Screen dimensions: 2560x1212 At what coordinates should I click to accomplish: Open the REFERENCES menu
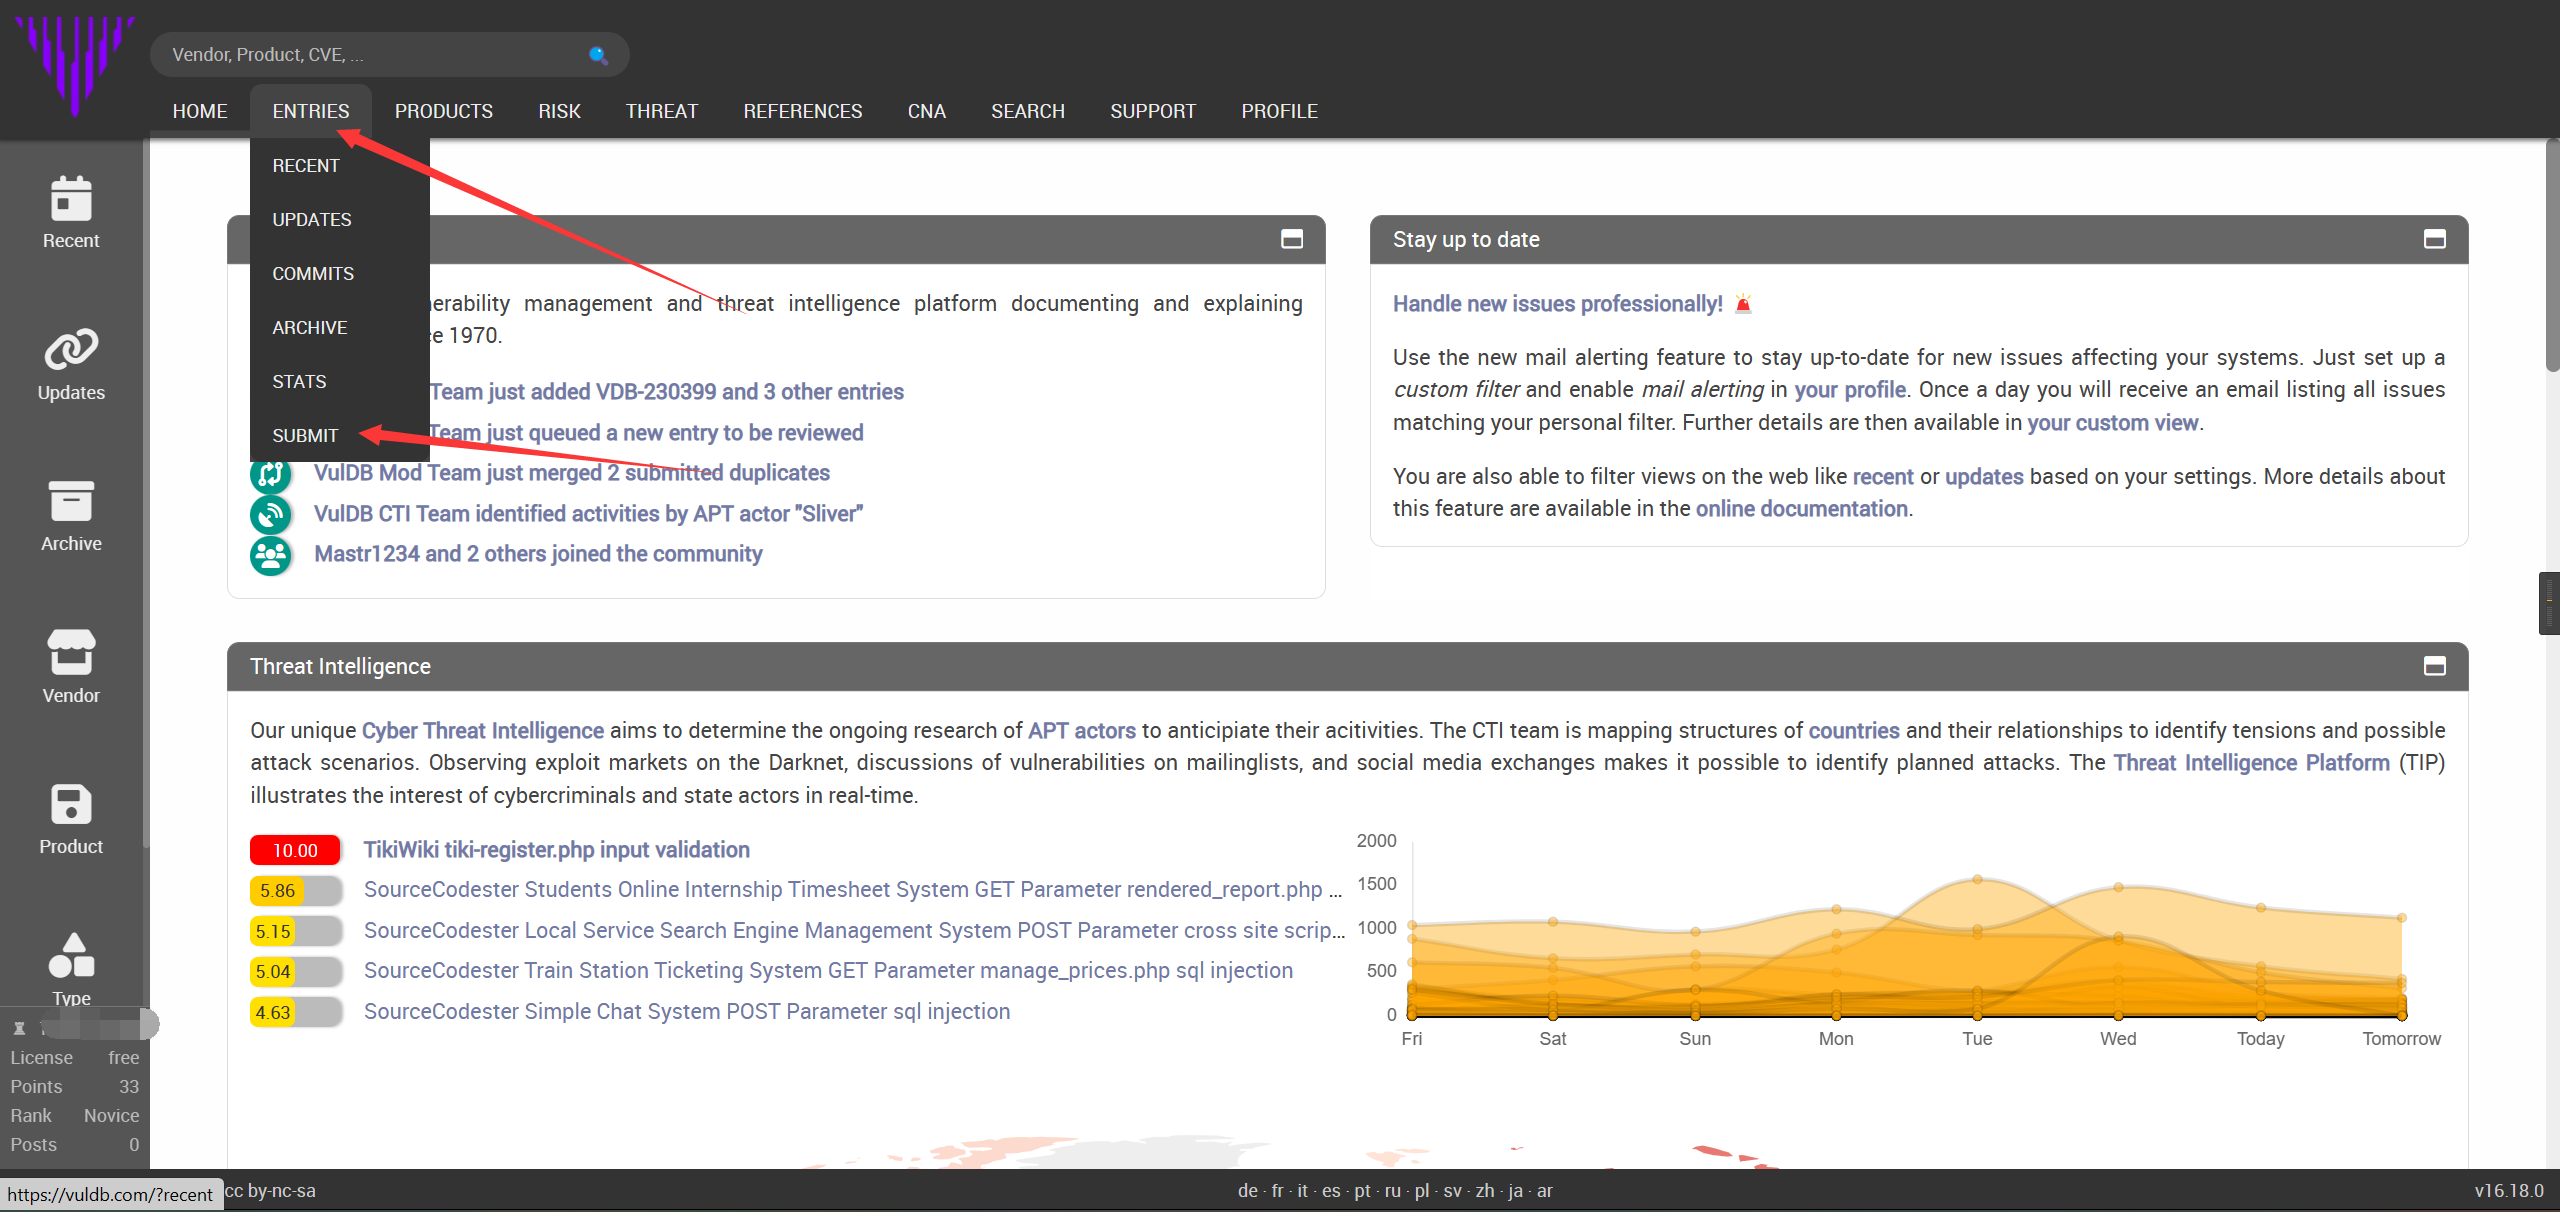tap(803, 111)
